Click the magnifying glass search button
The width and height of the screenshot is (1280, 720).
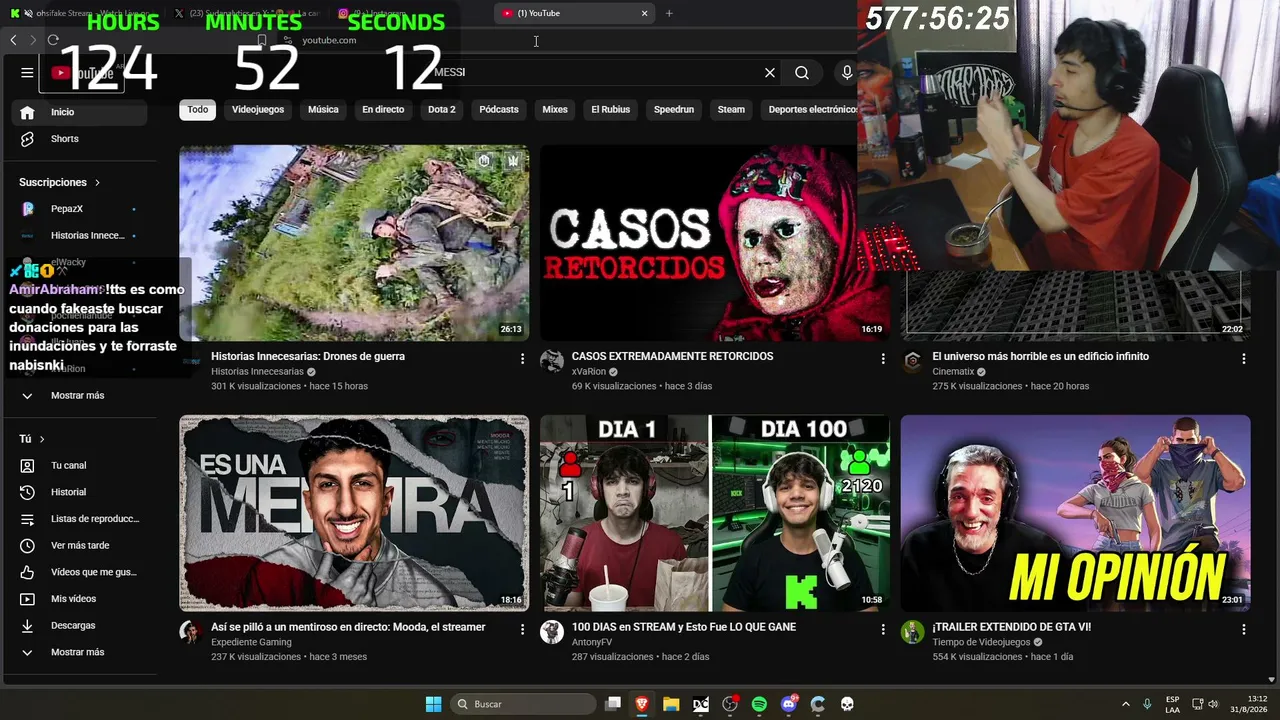pyautogui.click(x=802, y=72)
